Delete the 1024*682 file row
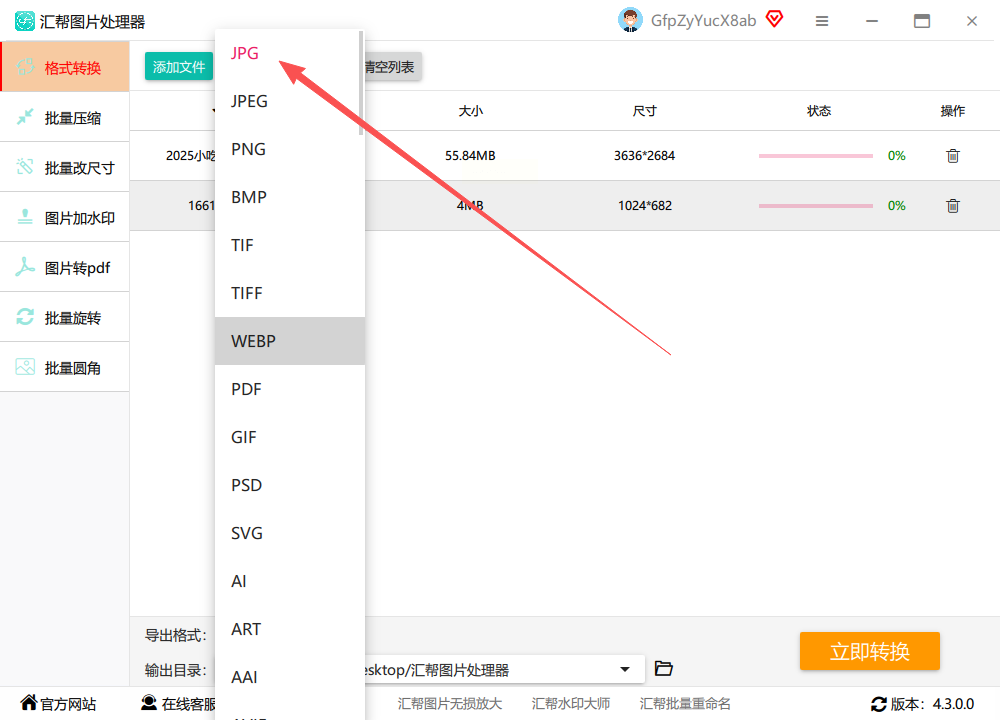Screen dimensions: 1000x720 (953, 205)
